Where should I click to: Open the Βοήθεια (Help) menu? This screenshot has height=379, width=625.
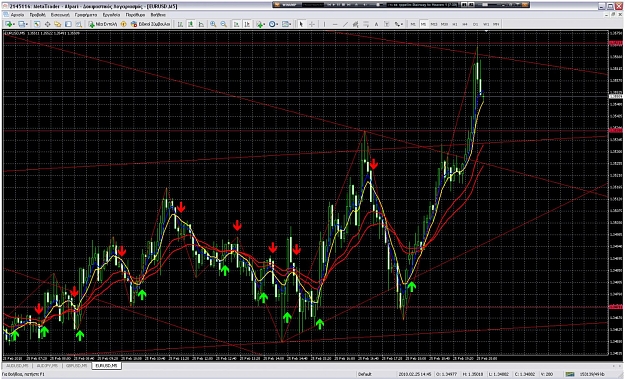tap(158, 15)
